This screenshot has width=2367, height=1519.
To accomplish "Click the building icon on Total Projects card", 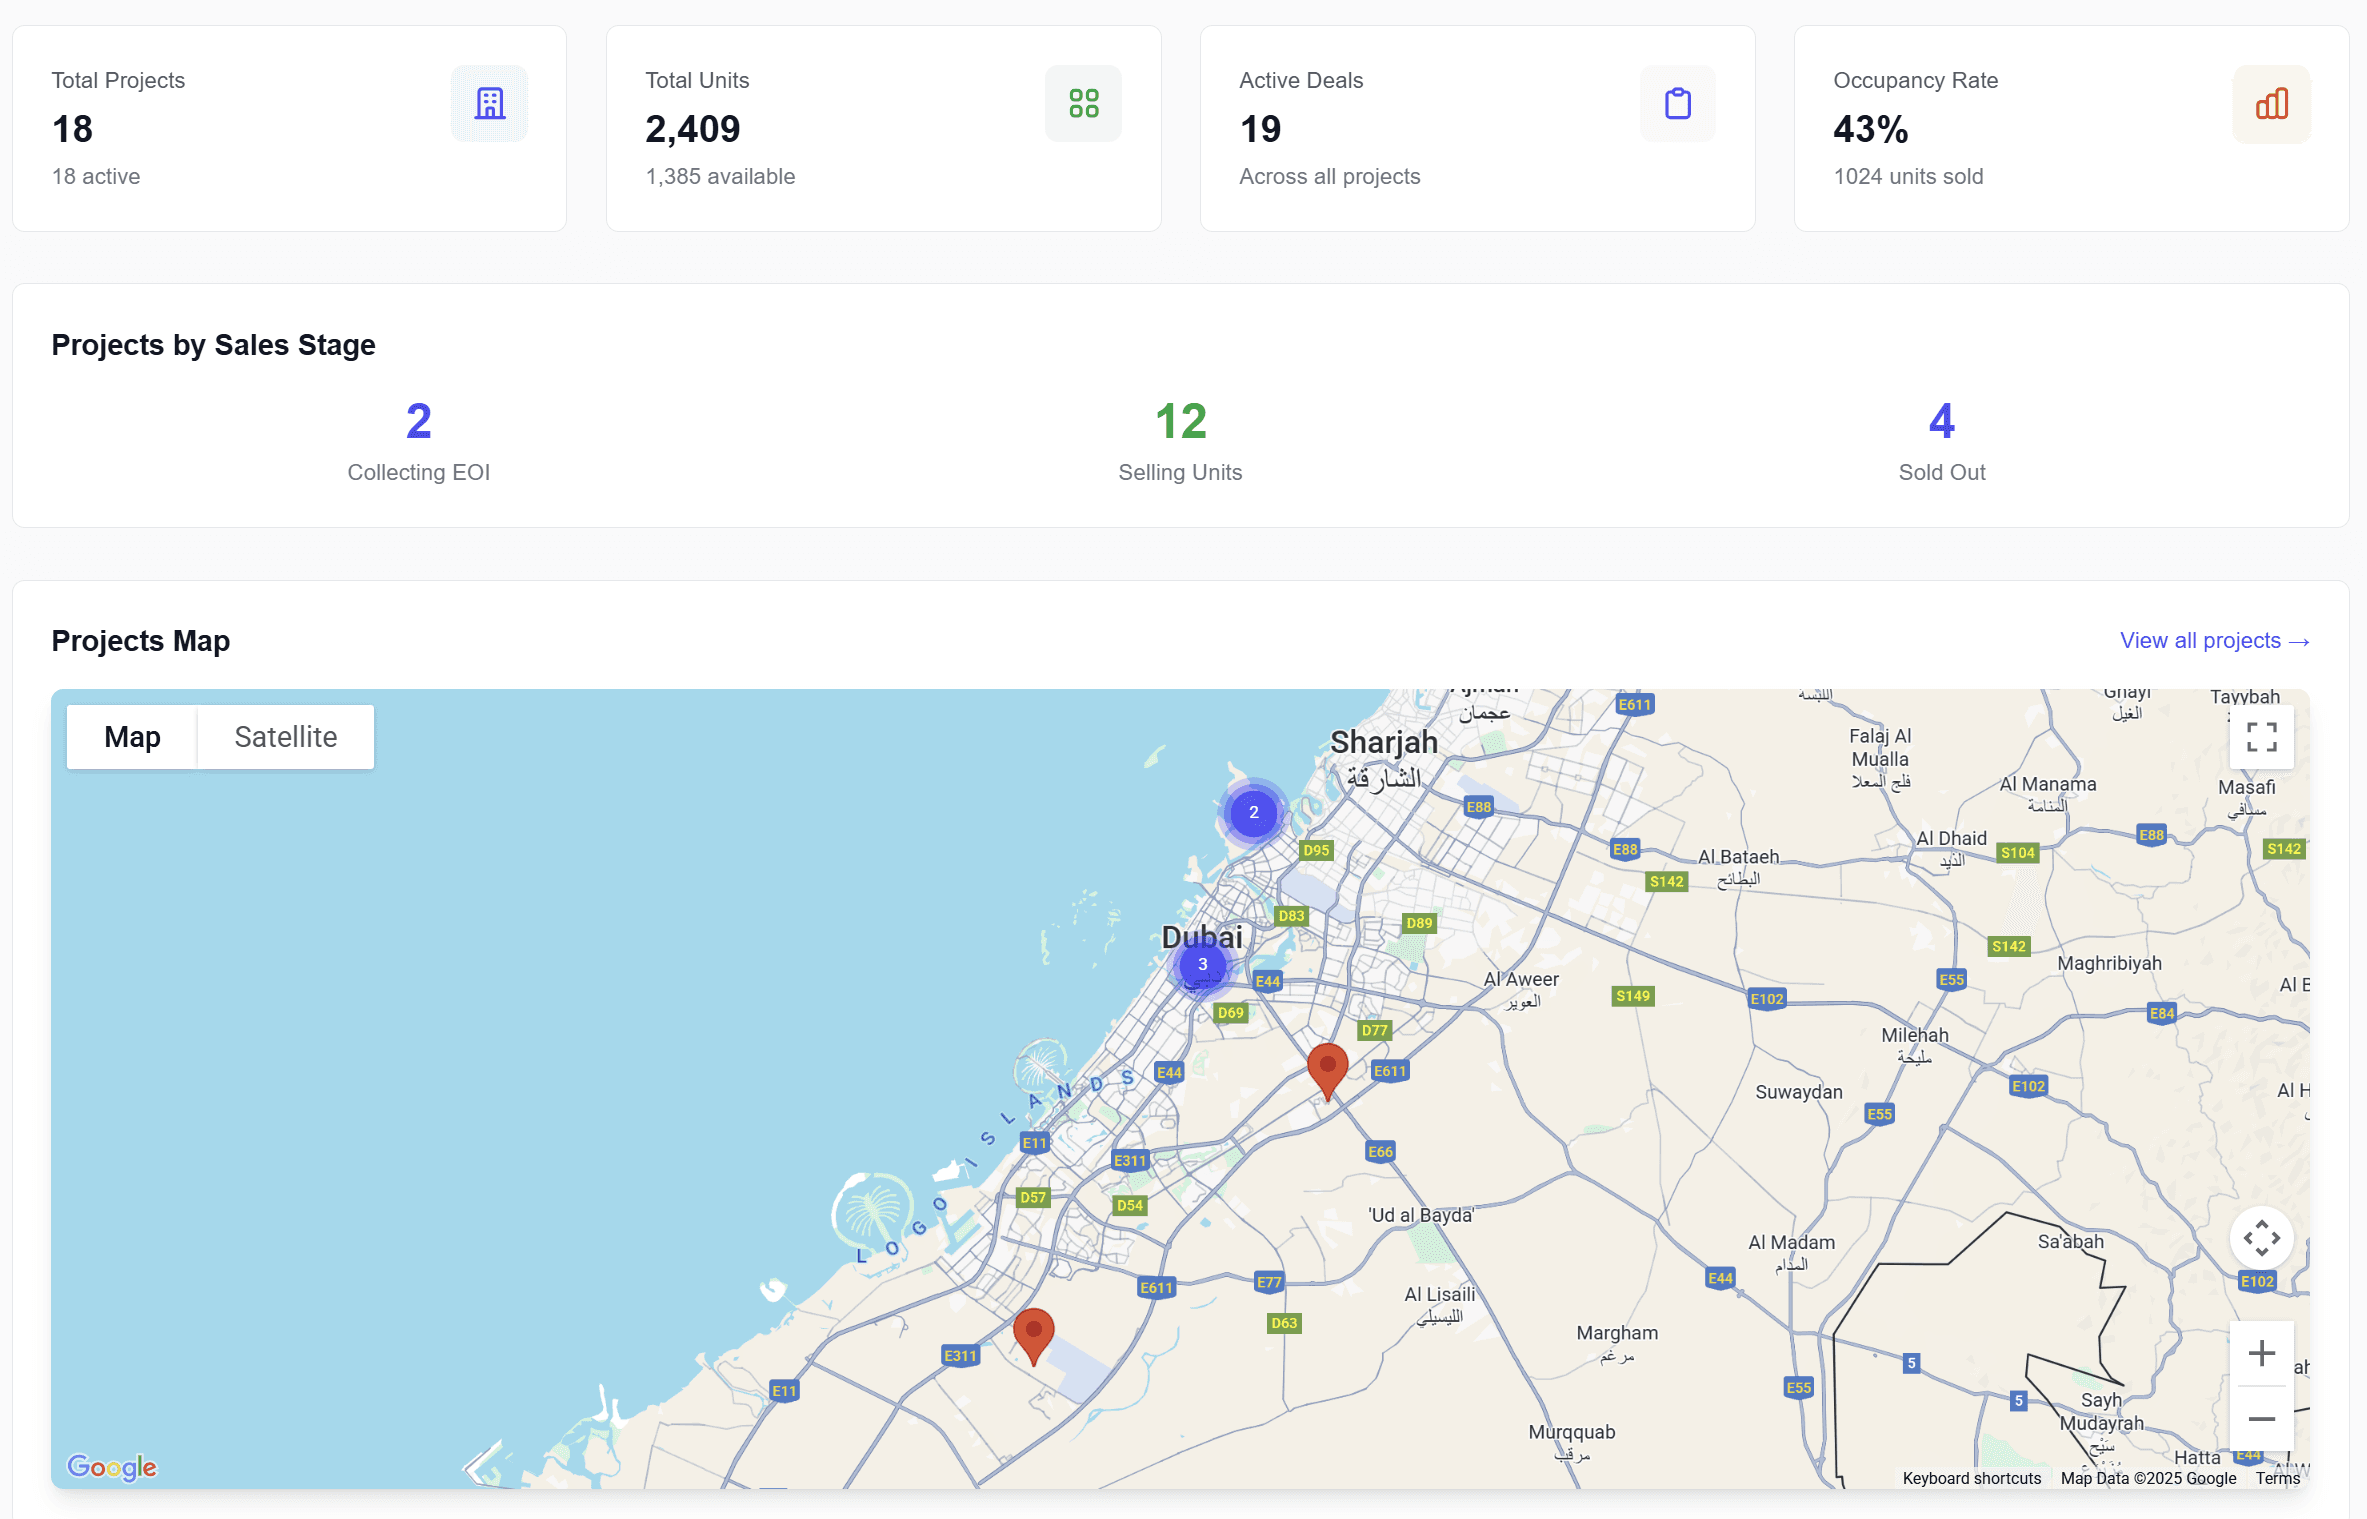I will [489, 103].
